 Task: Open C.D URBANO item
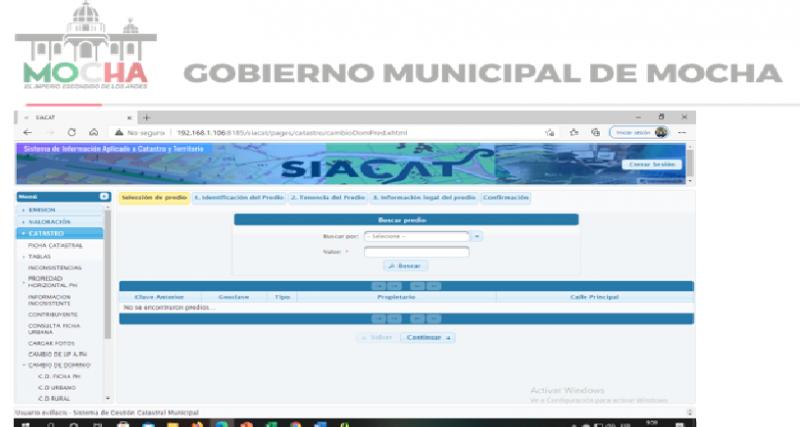[57, 388]
